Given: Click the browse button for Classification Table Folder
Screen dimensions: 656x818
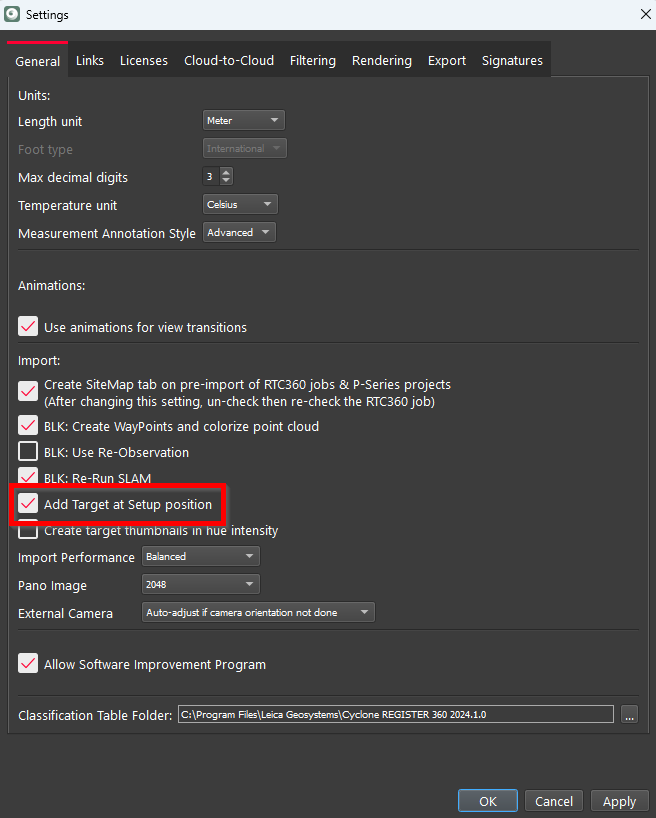Looking at the screenshot, I should (x=629, y=714).
